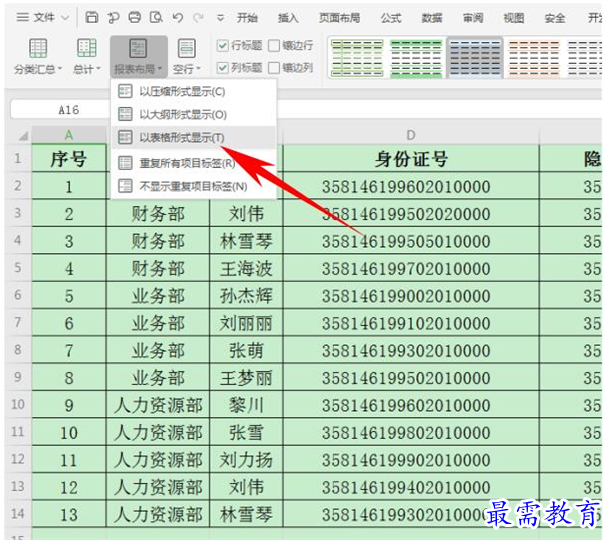Click the 刘丽丽 name cell
Viewport: 608px width, 545px height.
point(246,323)
